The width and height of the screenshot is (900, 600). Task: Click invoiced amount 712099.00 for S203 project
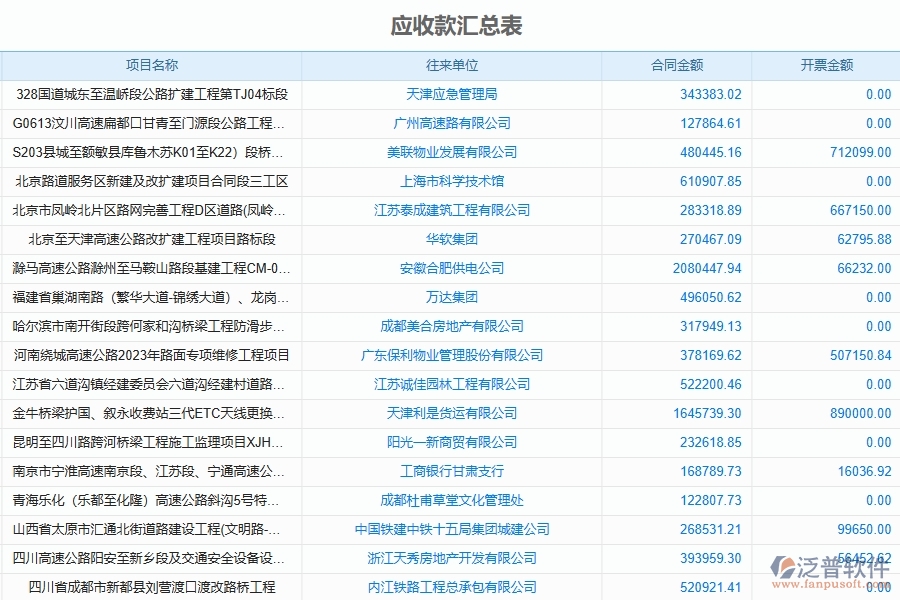click(x=853, y=153)
